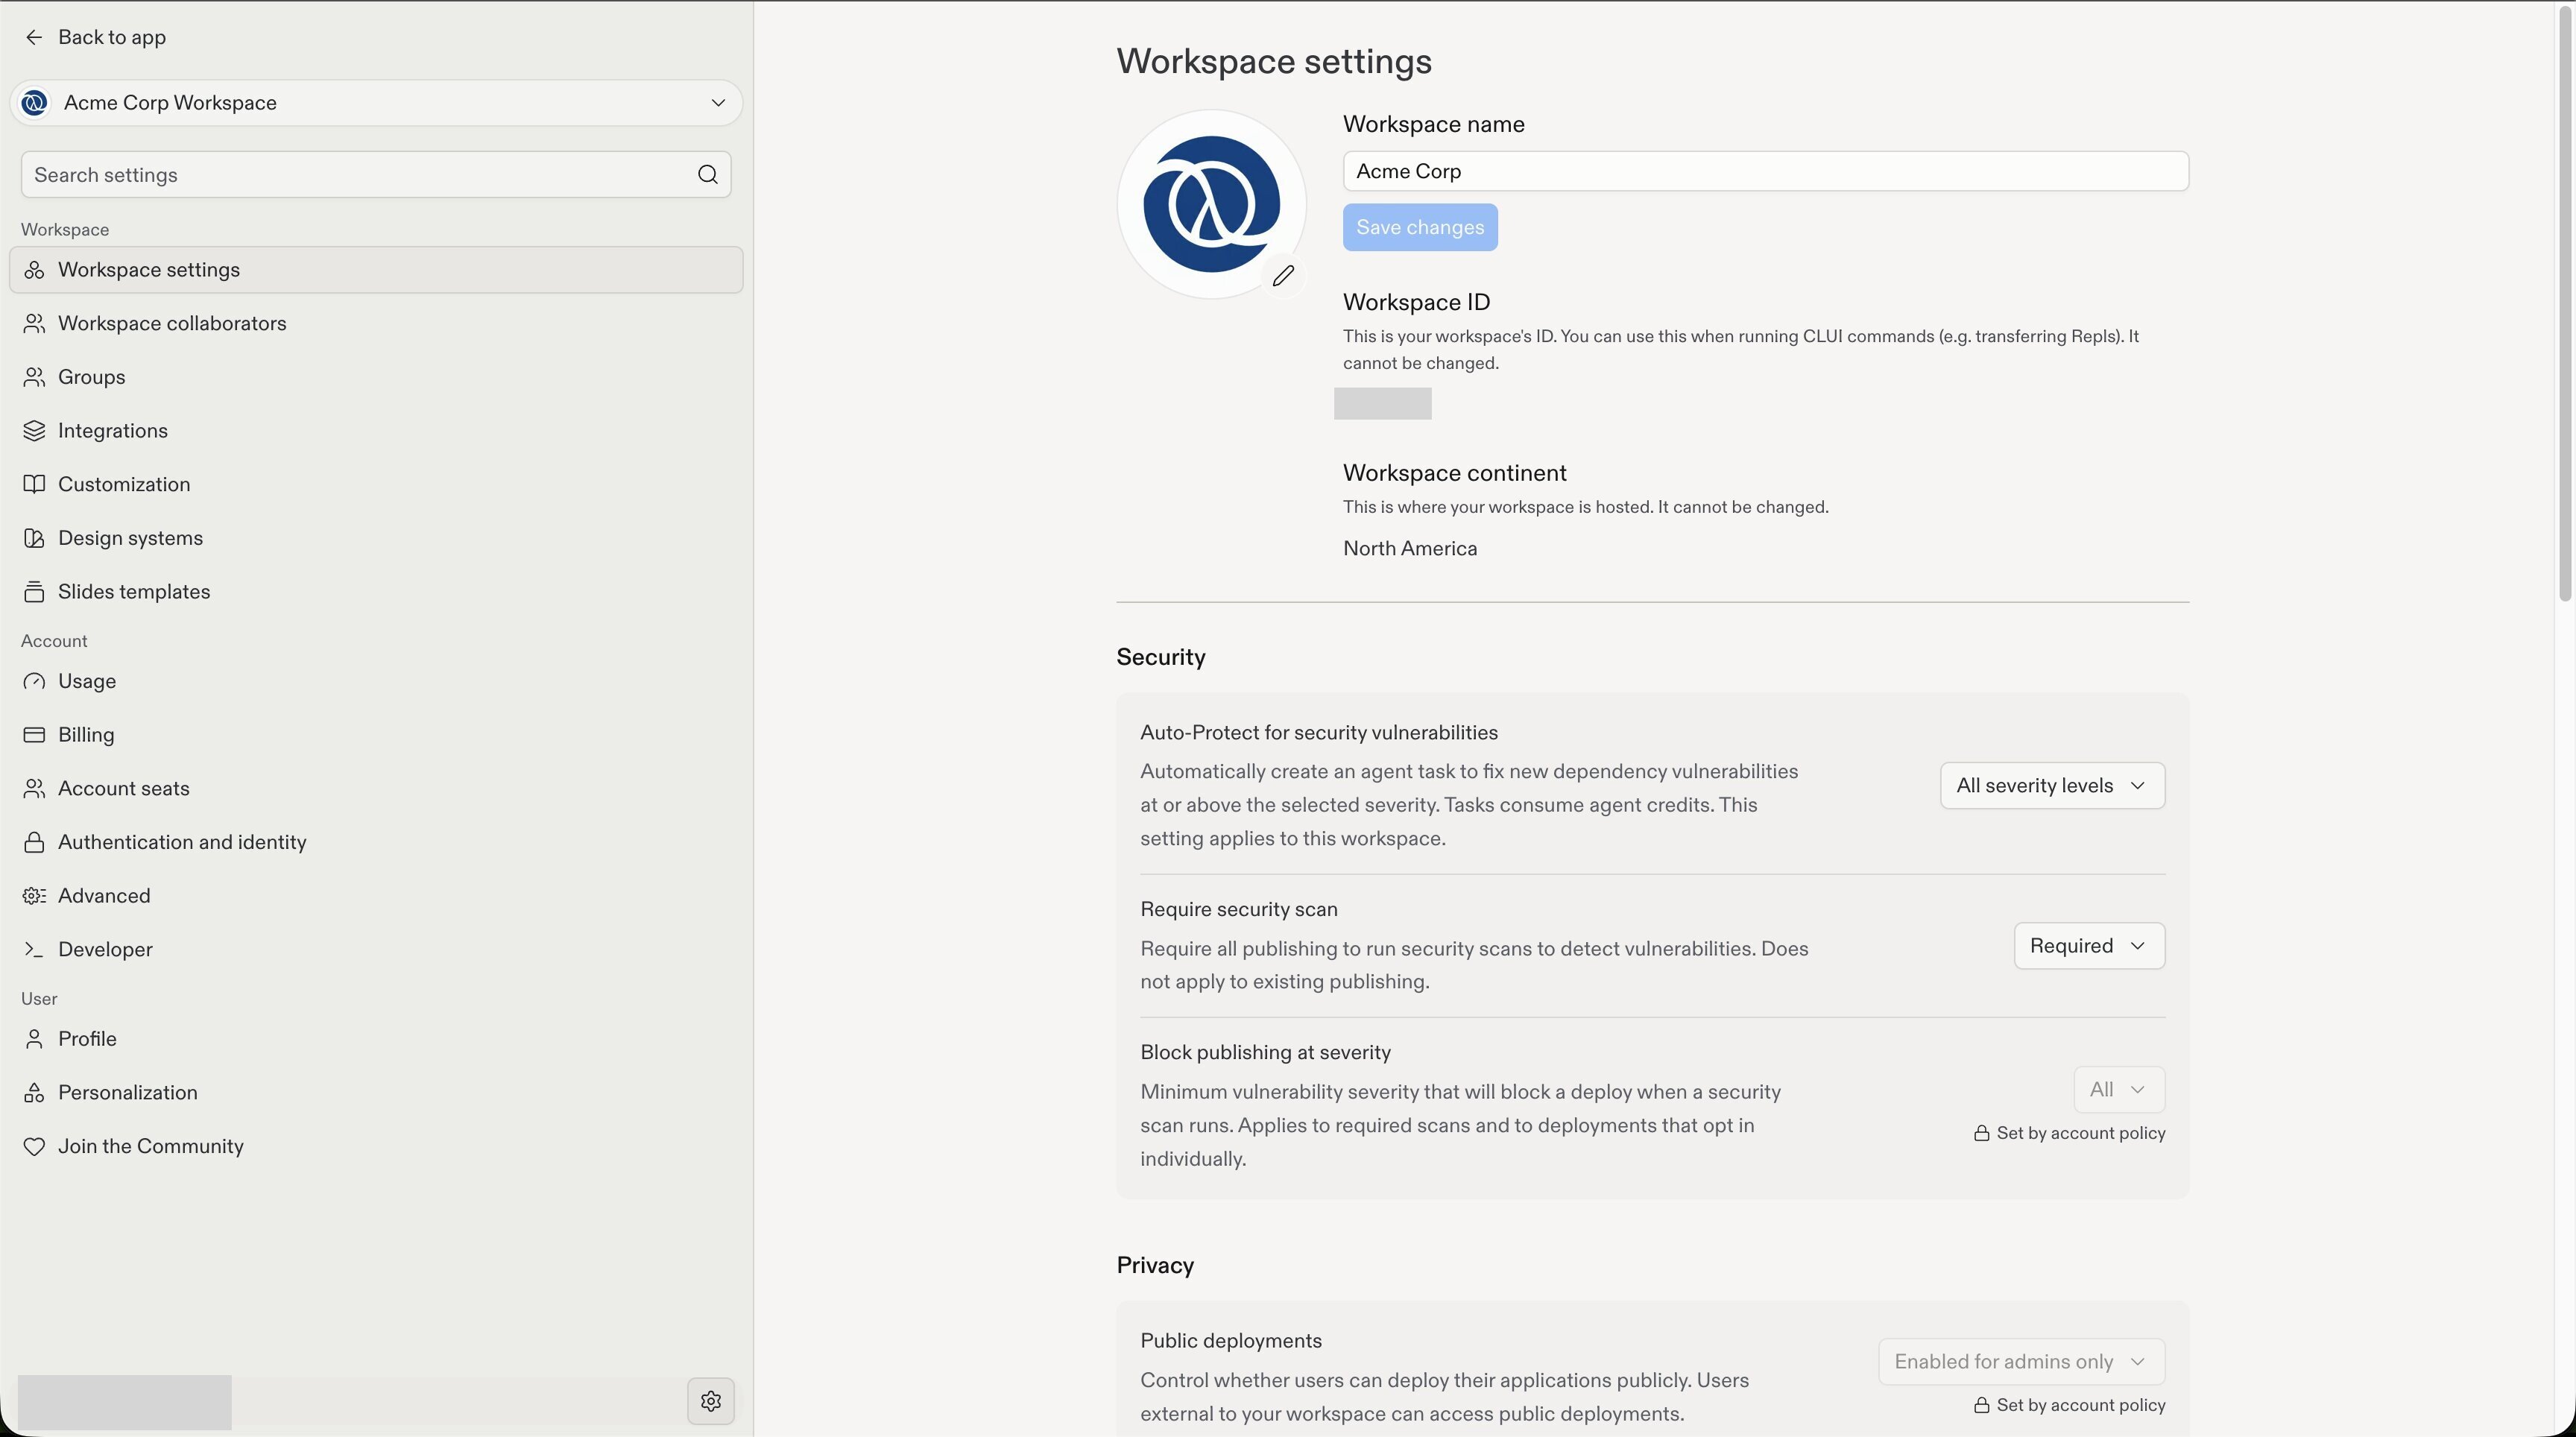Click the Auto-Protect for security vulnerabilities label
This screenshot has width=2576, height=1437.
point(1319,733)
